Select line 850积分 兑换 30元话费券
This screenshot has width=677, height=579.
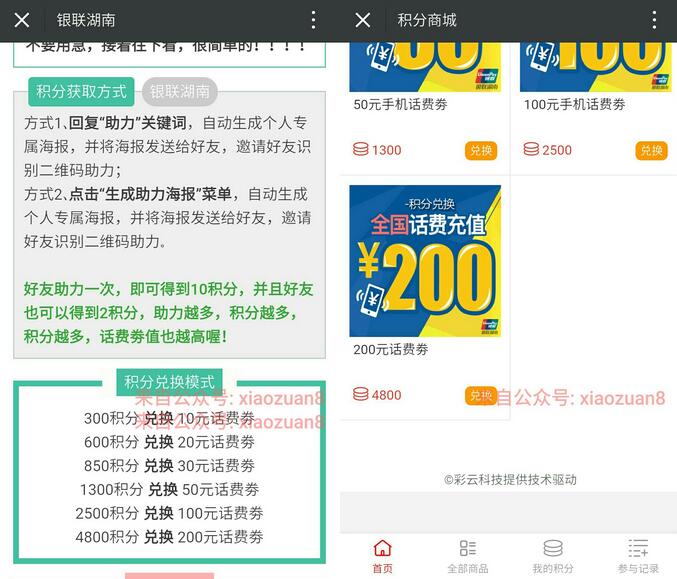coord(169,466)
